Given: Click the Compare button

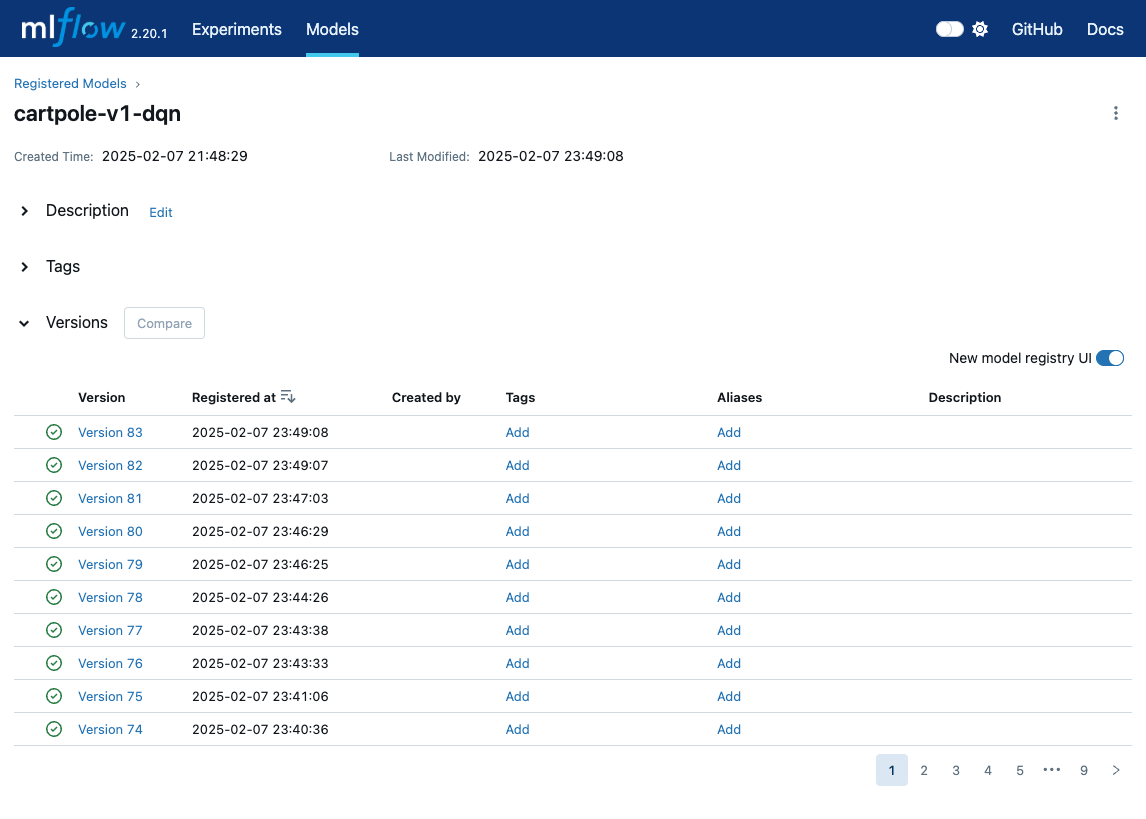Looking at the screenshot, I should tap(164, 323).
